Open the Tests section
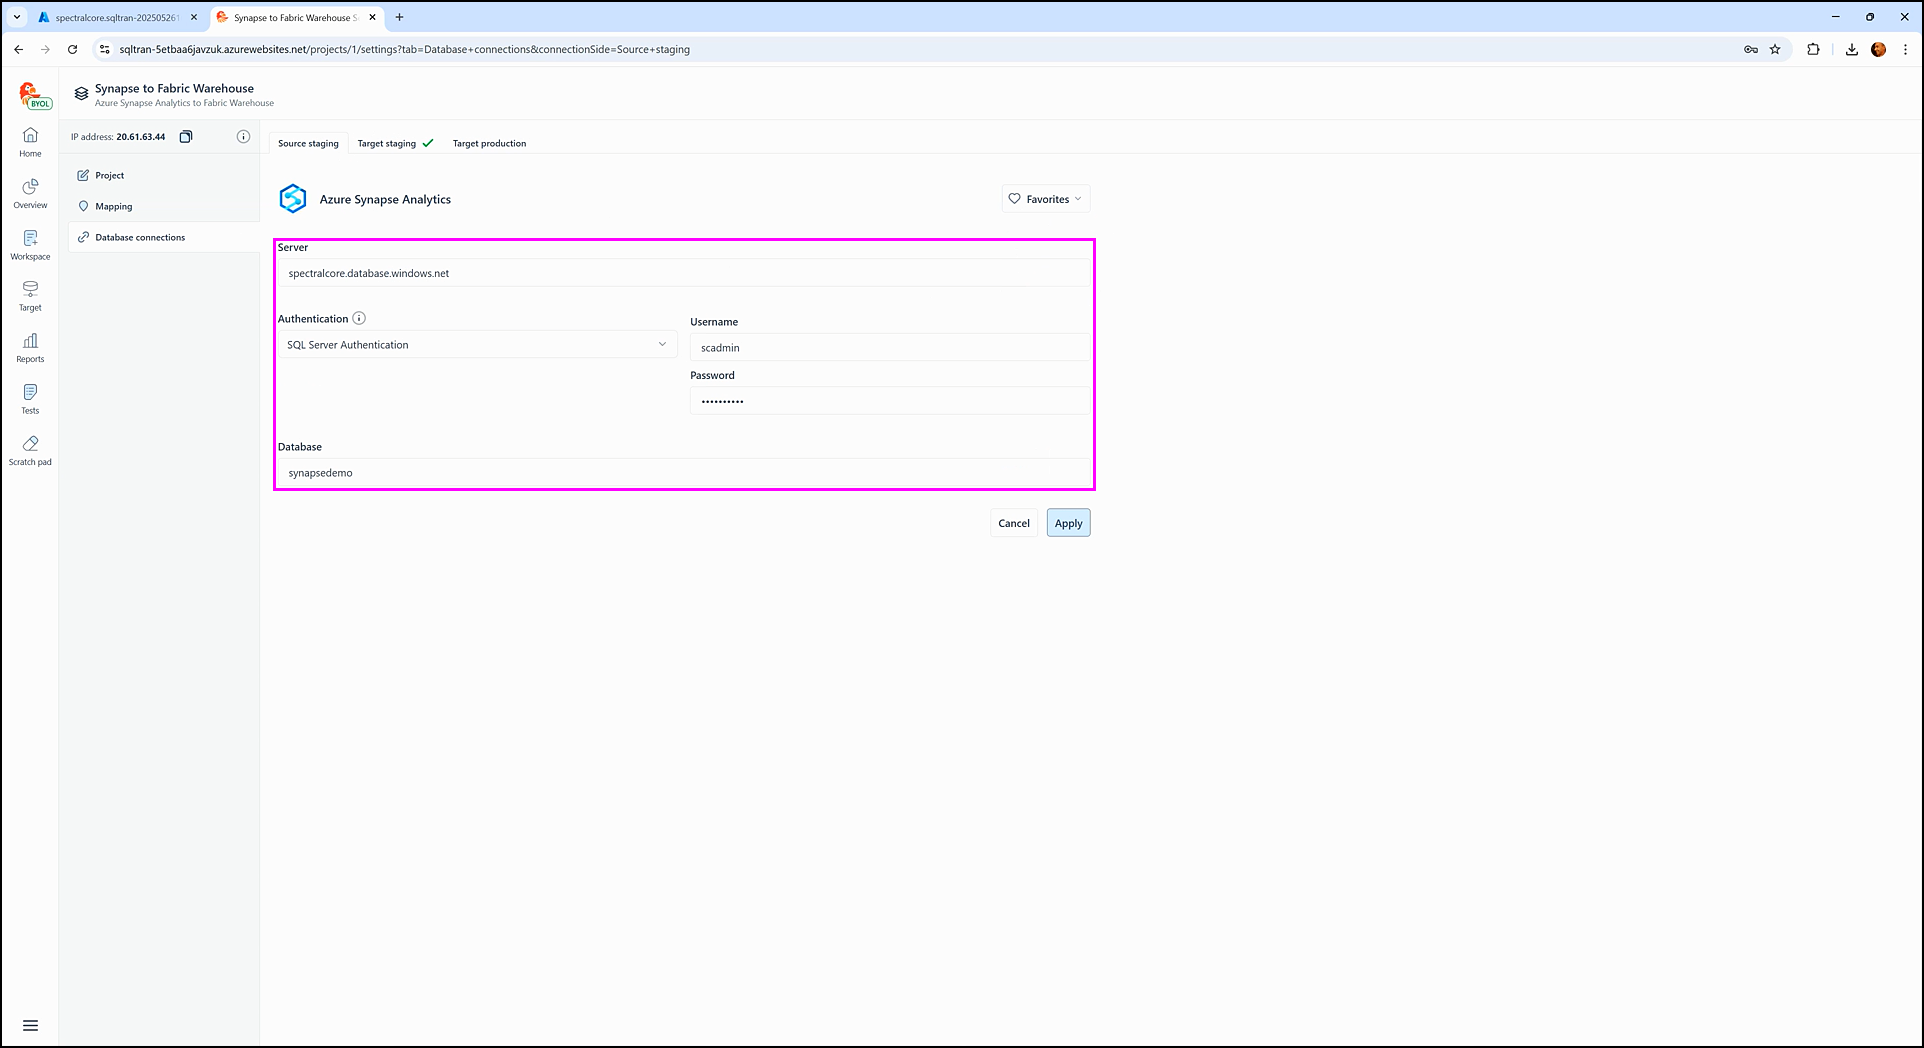 tap(30, 398)
